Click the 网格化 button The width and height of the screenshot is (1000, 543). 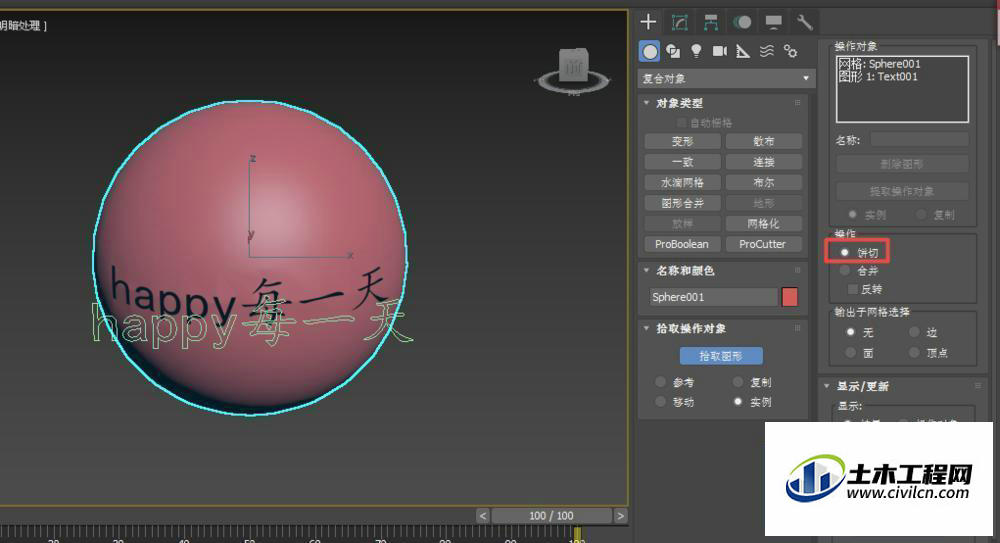[763, 223]
